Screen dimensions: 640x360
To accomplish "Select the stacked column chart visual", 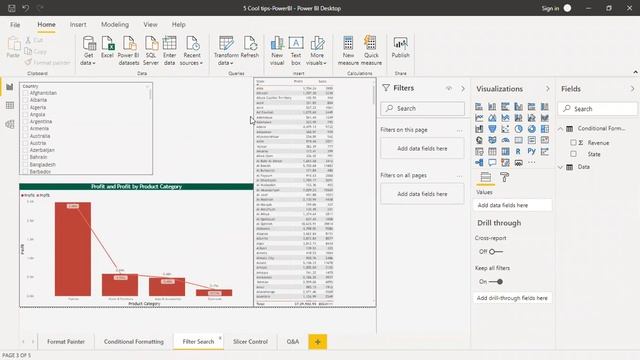I will 492,107.
